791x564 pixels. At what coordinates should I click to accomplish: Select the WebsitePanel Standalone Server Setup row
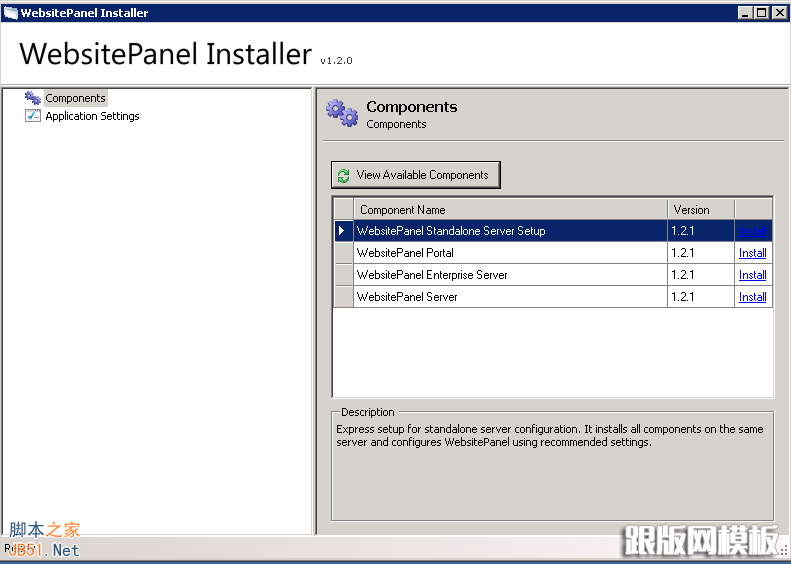[x=553, y=231]
